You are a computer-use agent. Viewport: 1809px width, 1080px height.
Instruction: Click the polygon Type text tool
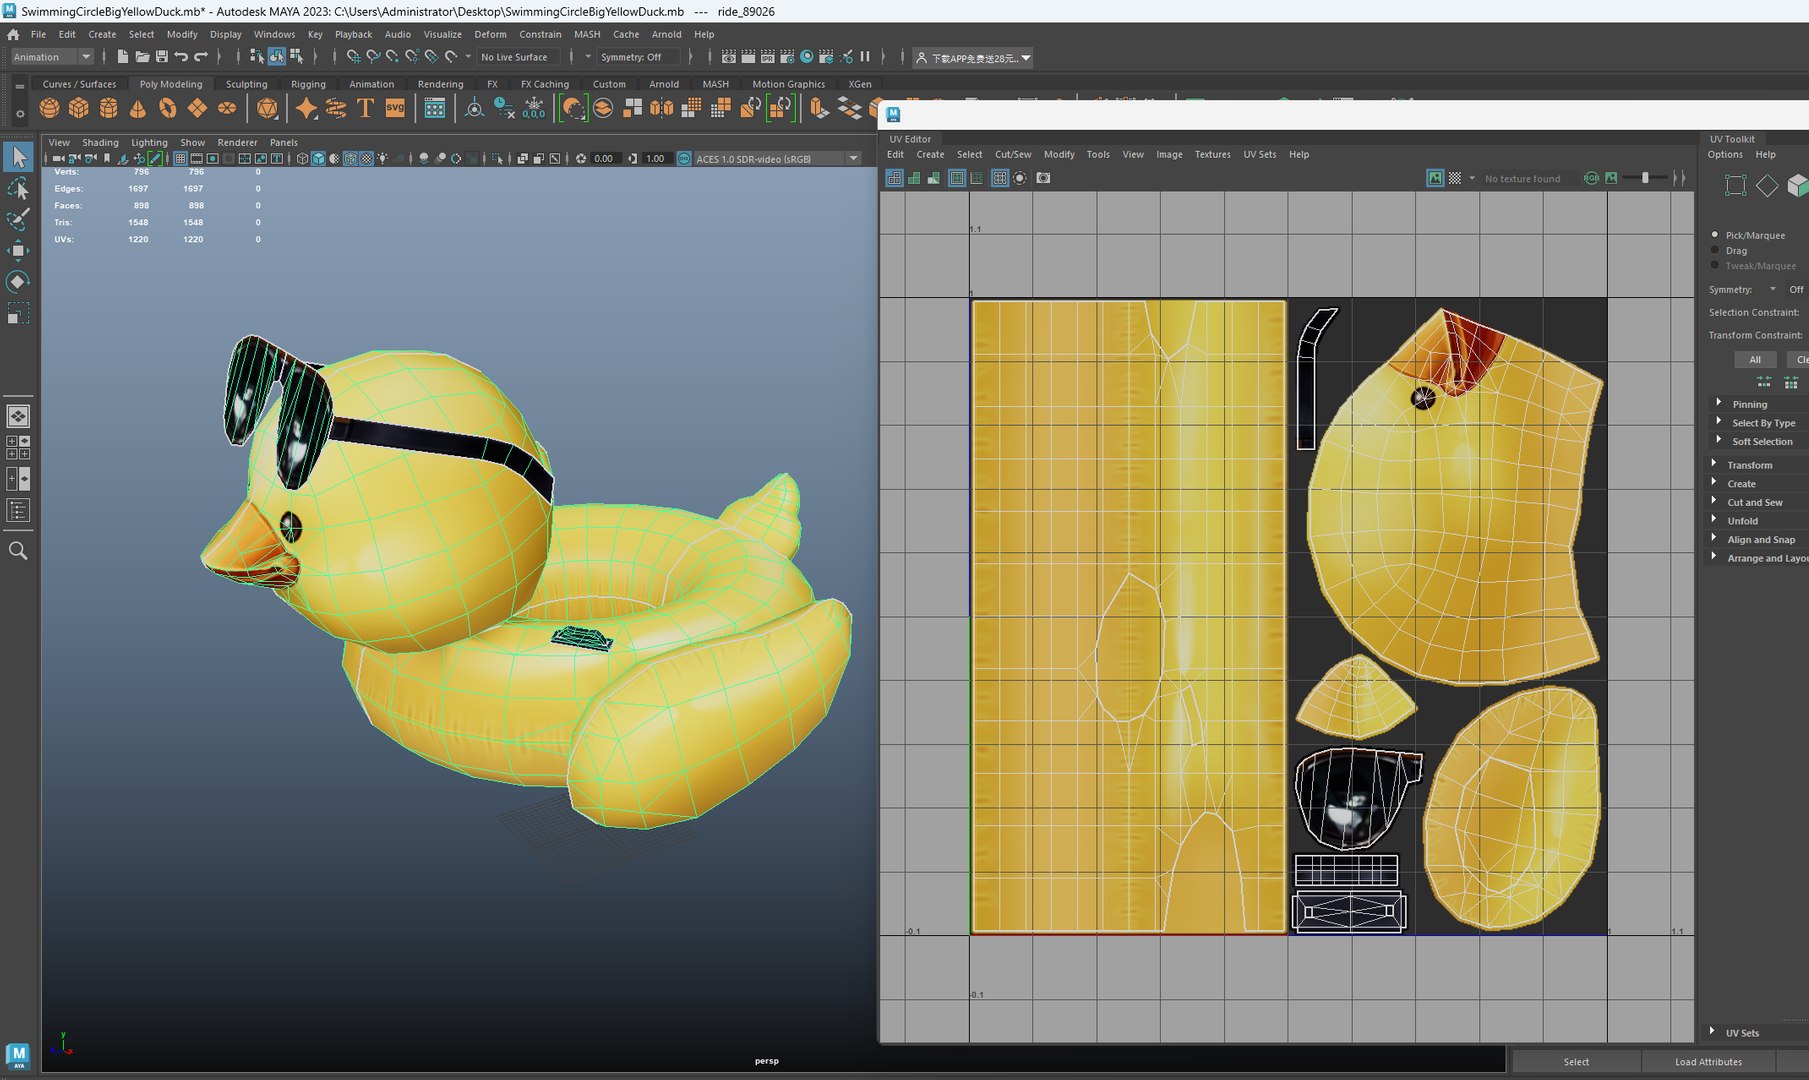365,108
